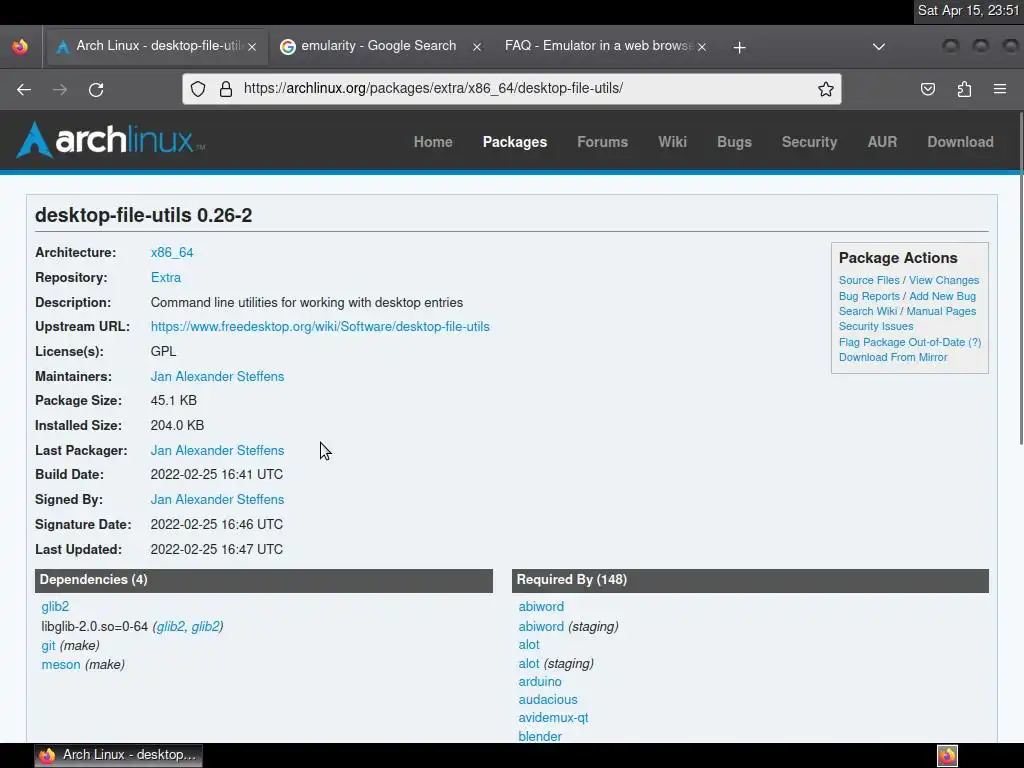Click the URL address bar
The height and width of the screenshot is (768, 1024).
point(511,89)
